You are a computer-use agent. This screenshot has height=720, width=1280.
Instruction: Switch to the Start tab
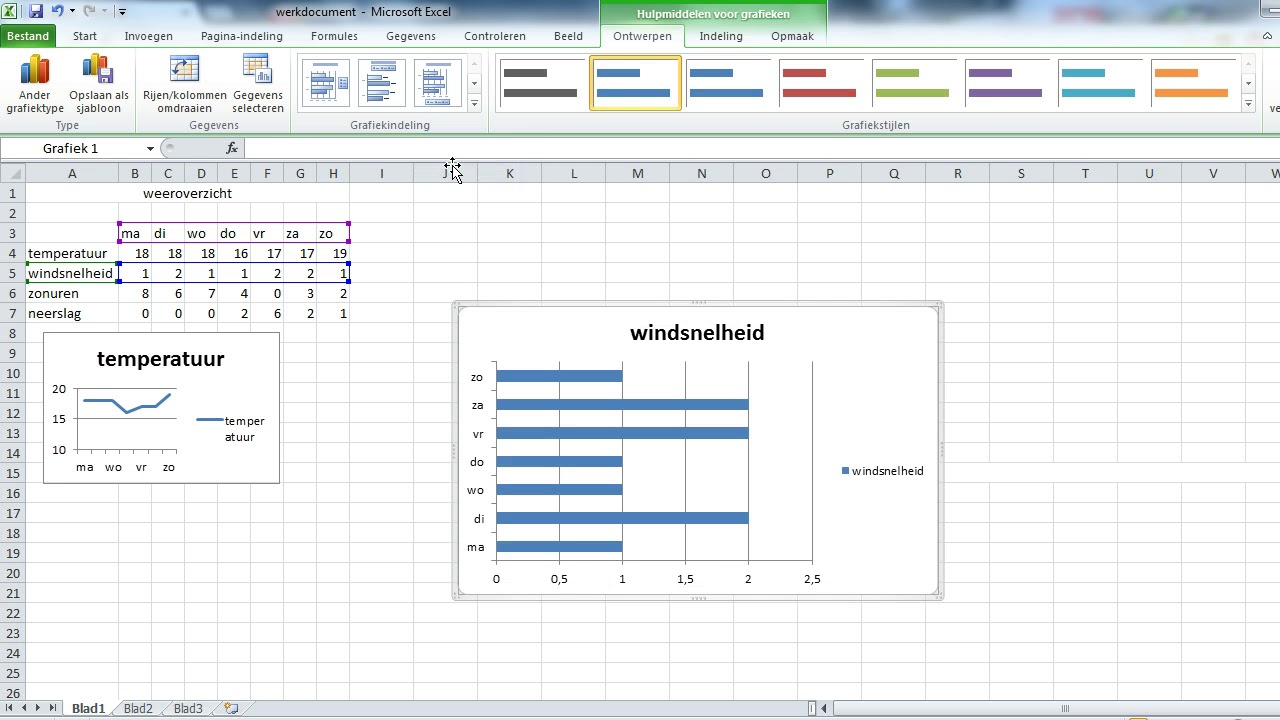85,36
